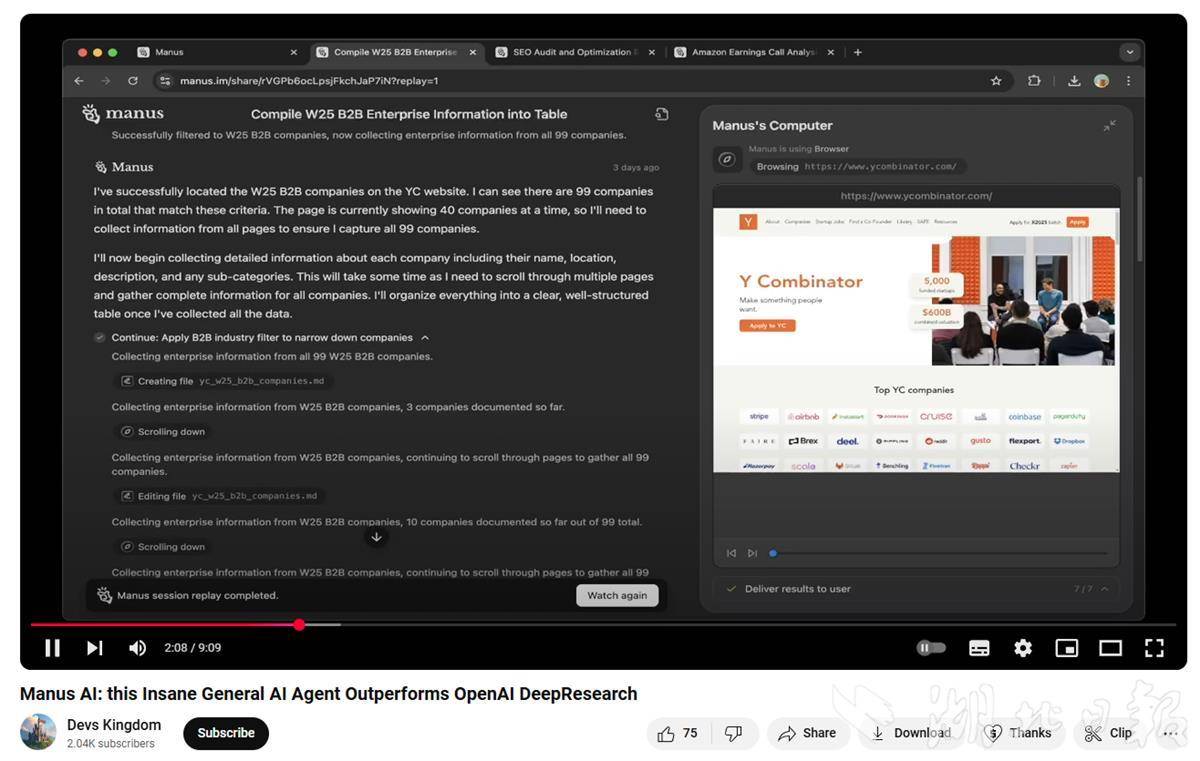The image size is (1200, 761).
Task: Go forward in the browser
Action: click(106, 81)
